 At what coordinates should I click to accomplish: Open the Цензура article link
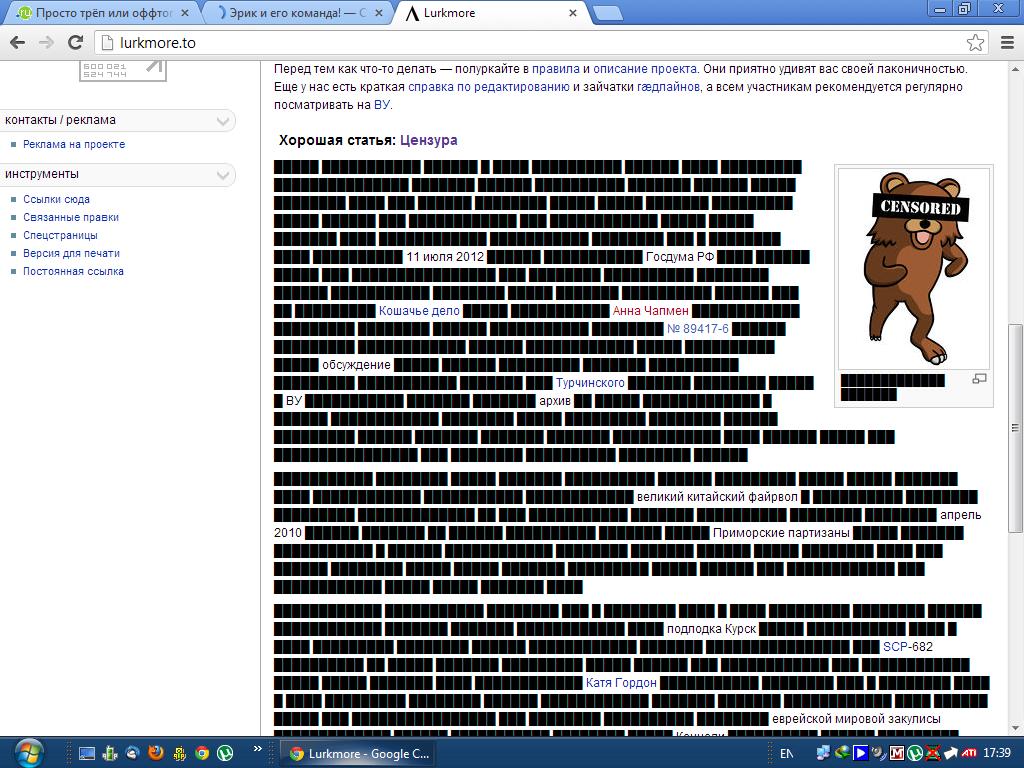pos(428,140)
